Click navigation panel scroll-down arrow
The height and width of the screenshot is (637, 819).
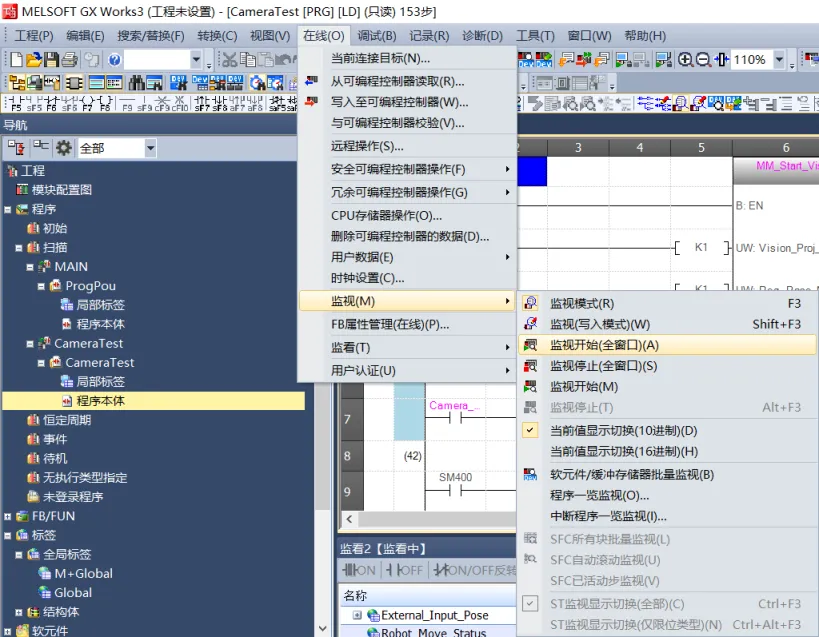click(323, 628)
